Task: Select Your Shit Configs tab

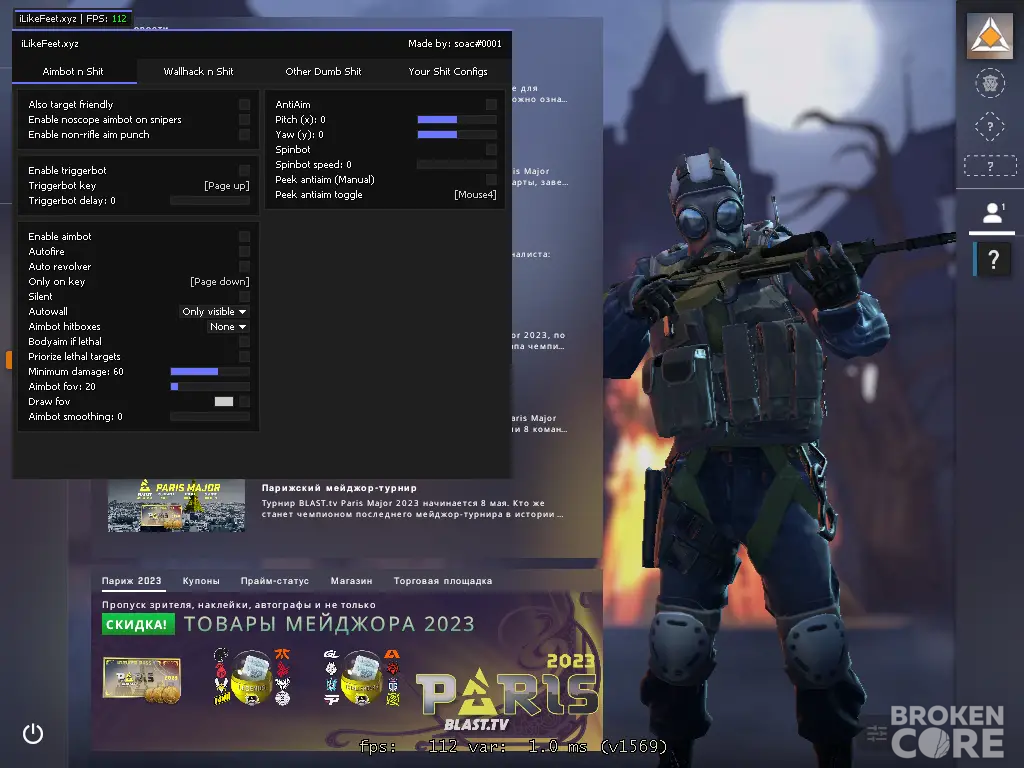Action: pyautogui.click(x=448, y=71)
